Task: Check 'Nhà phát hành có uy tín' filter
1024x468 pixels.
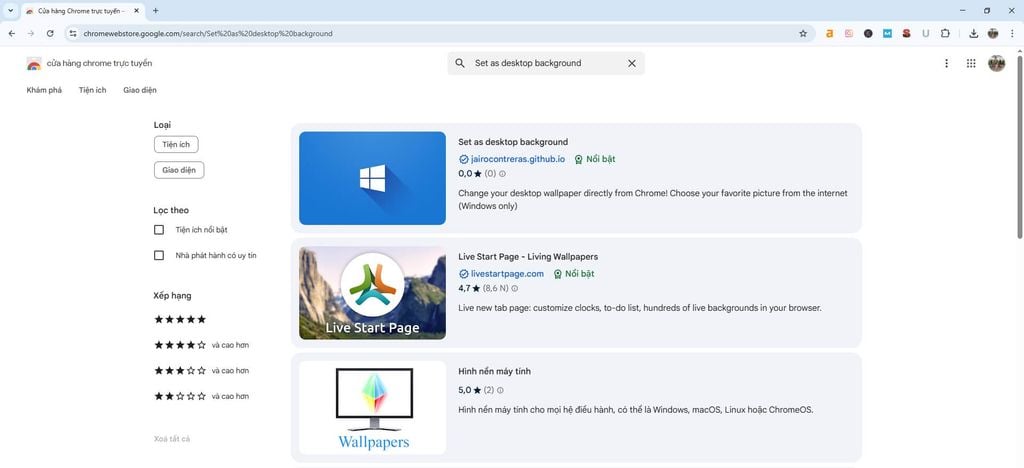Action: (159, 255)
